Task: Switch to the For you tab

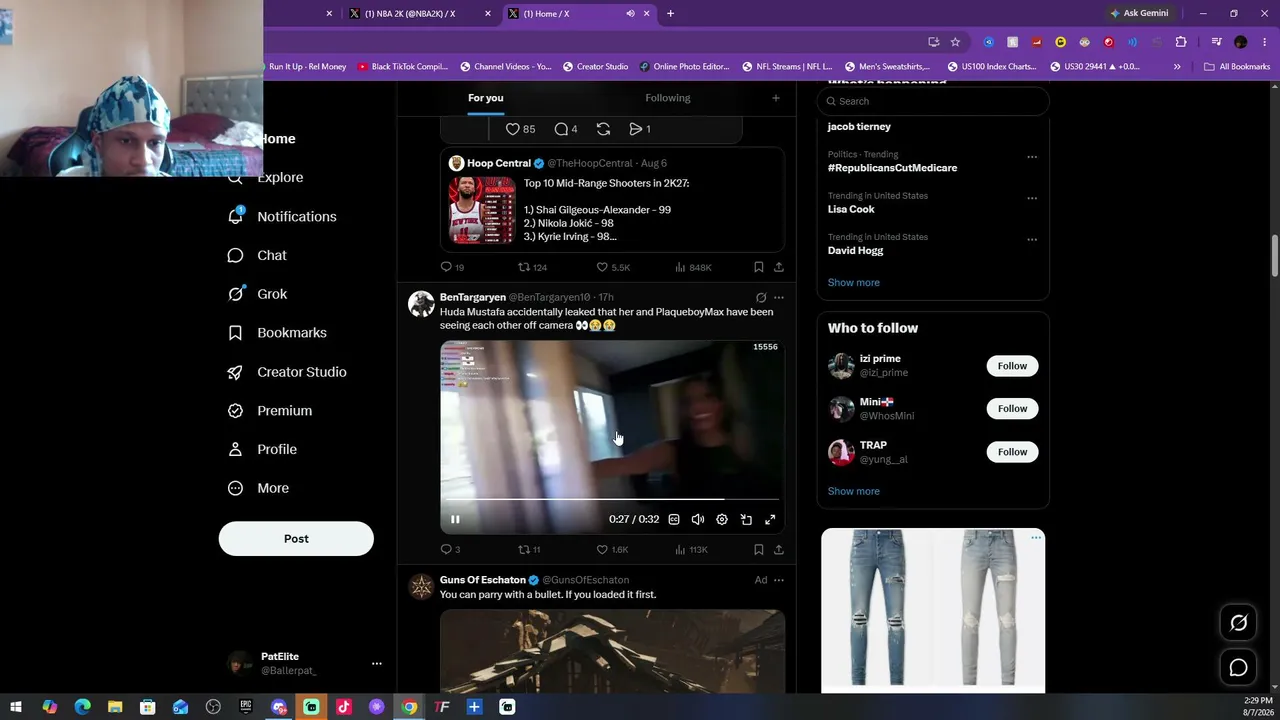Action: (x=485, y=98)
